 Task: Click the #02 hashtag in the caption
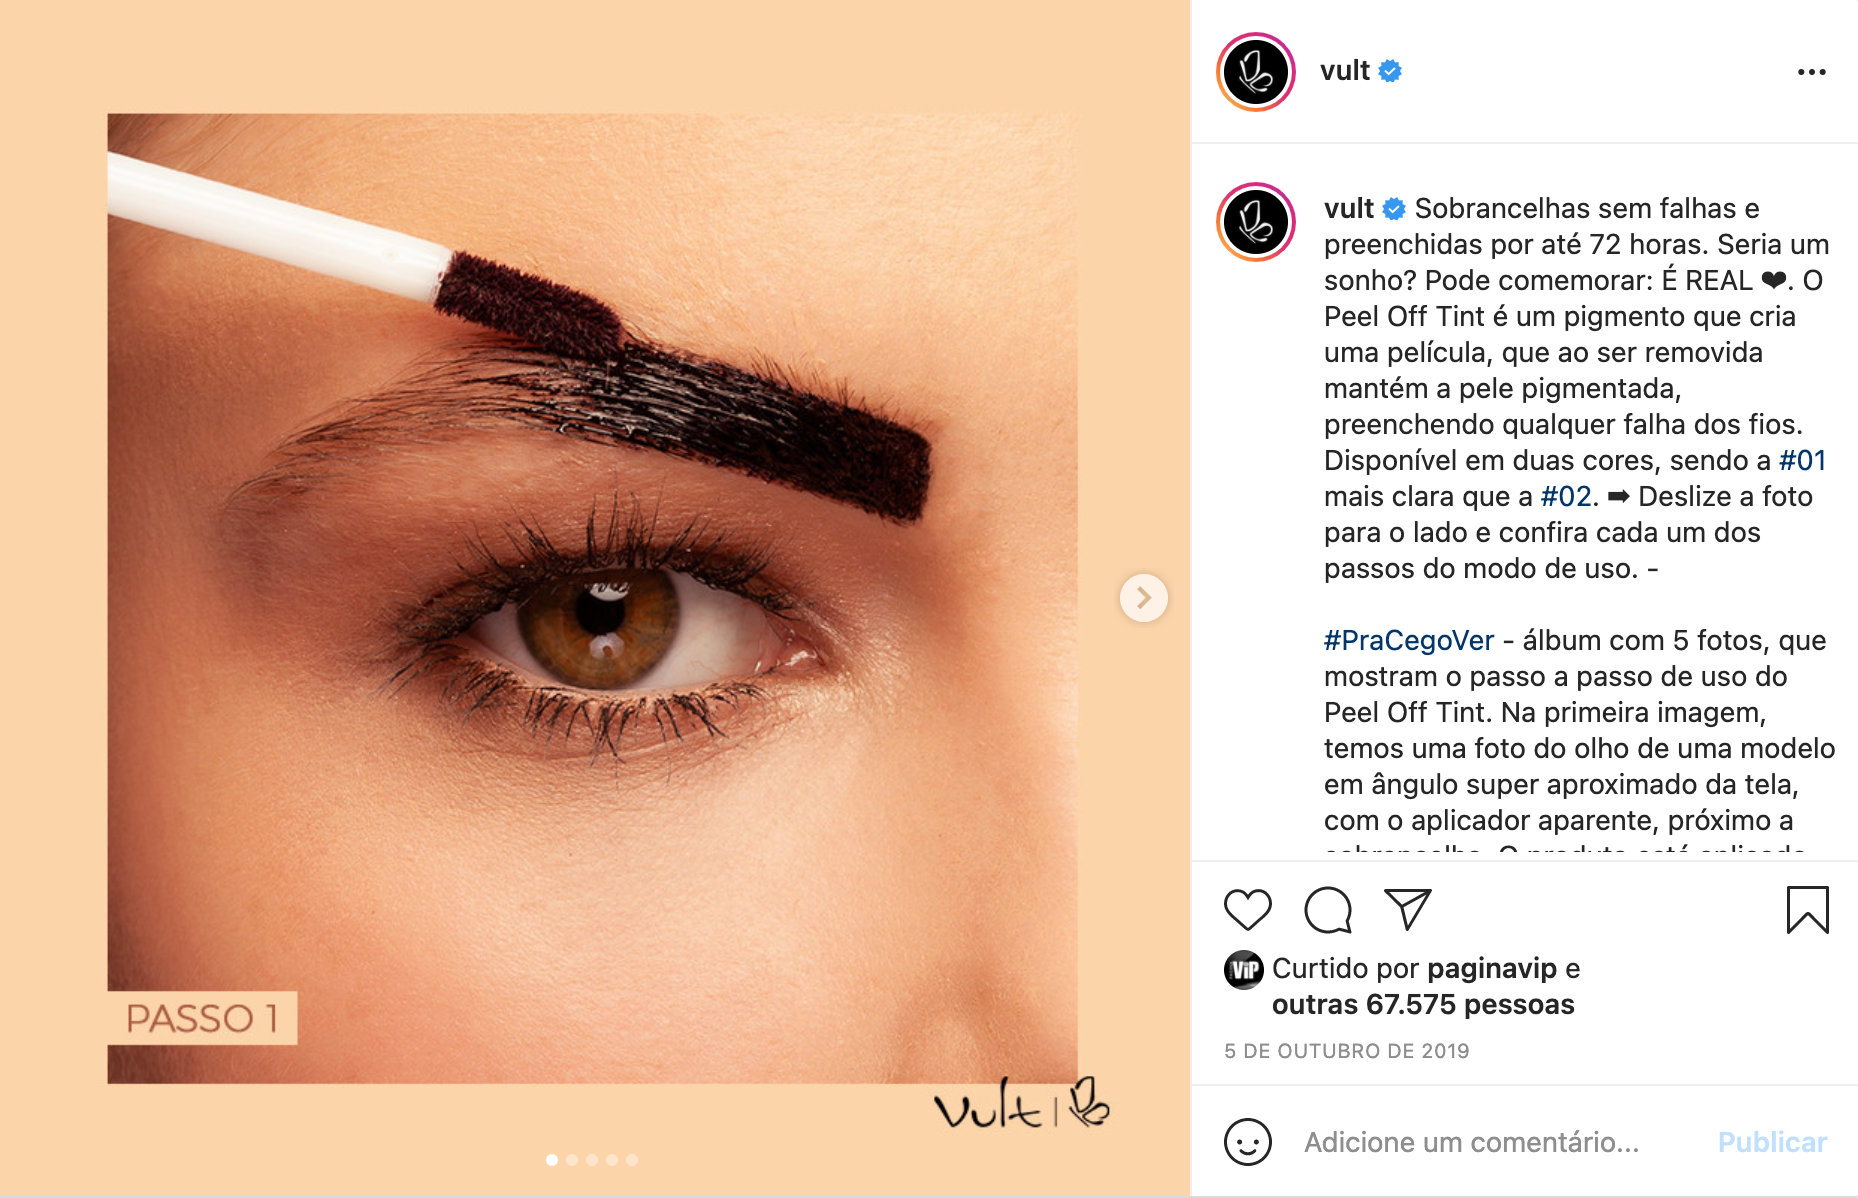[x=1566, y=496]
